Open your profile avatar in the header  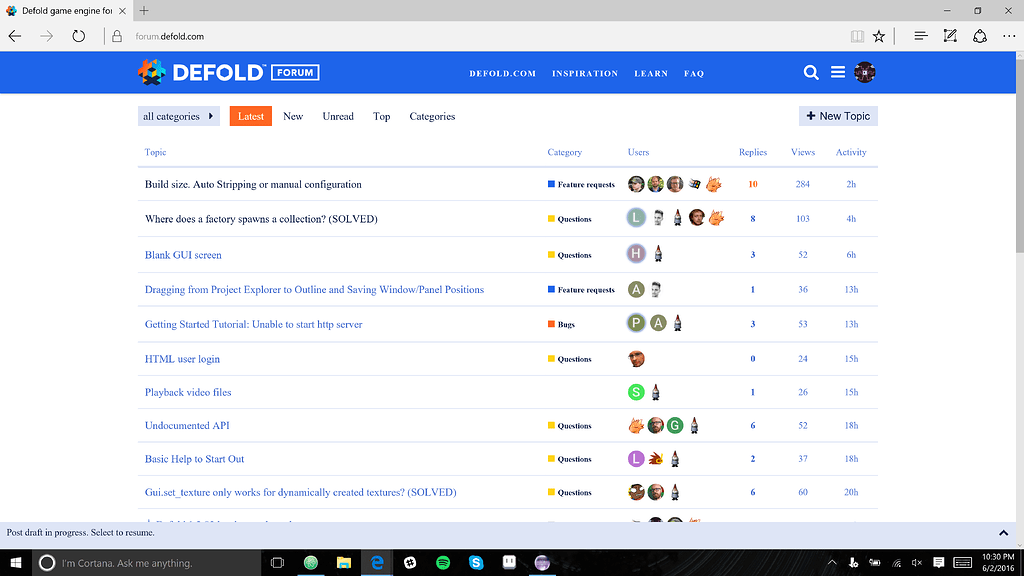click(x=865, y=72)
